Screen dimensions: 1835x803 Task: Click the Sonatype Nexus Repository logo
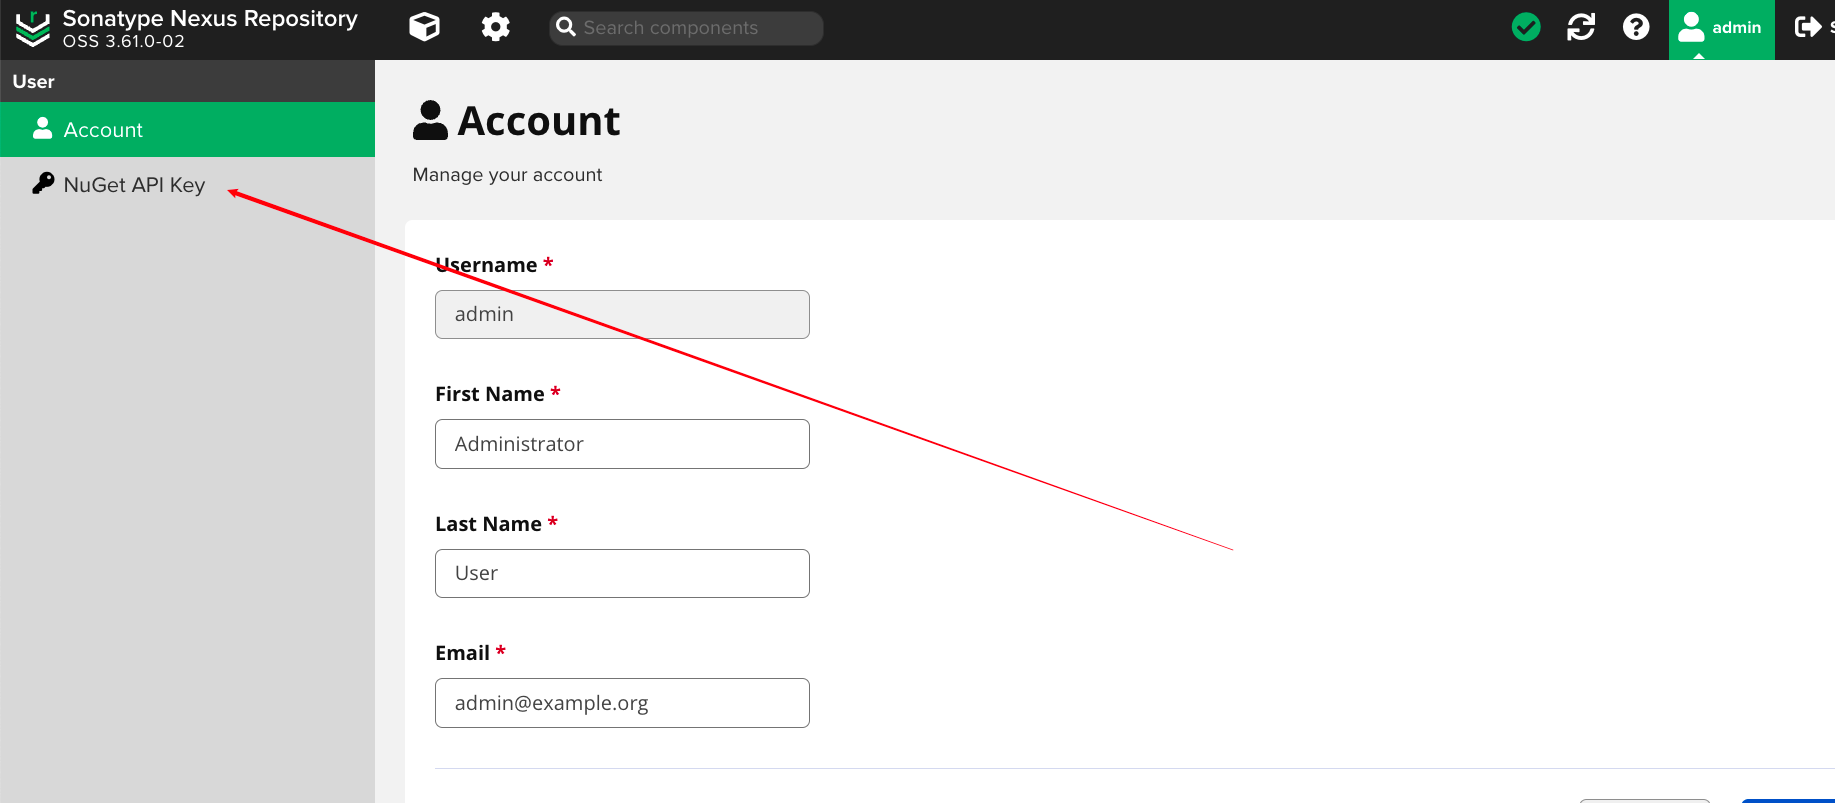[x=32, y=28]
